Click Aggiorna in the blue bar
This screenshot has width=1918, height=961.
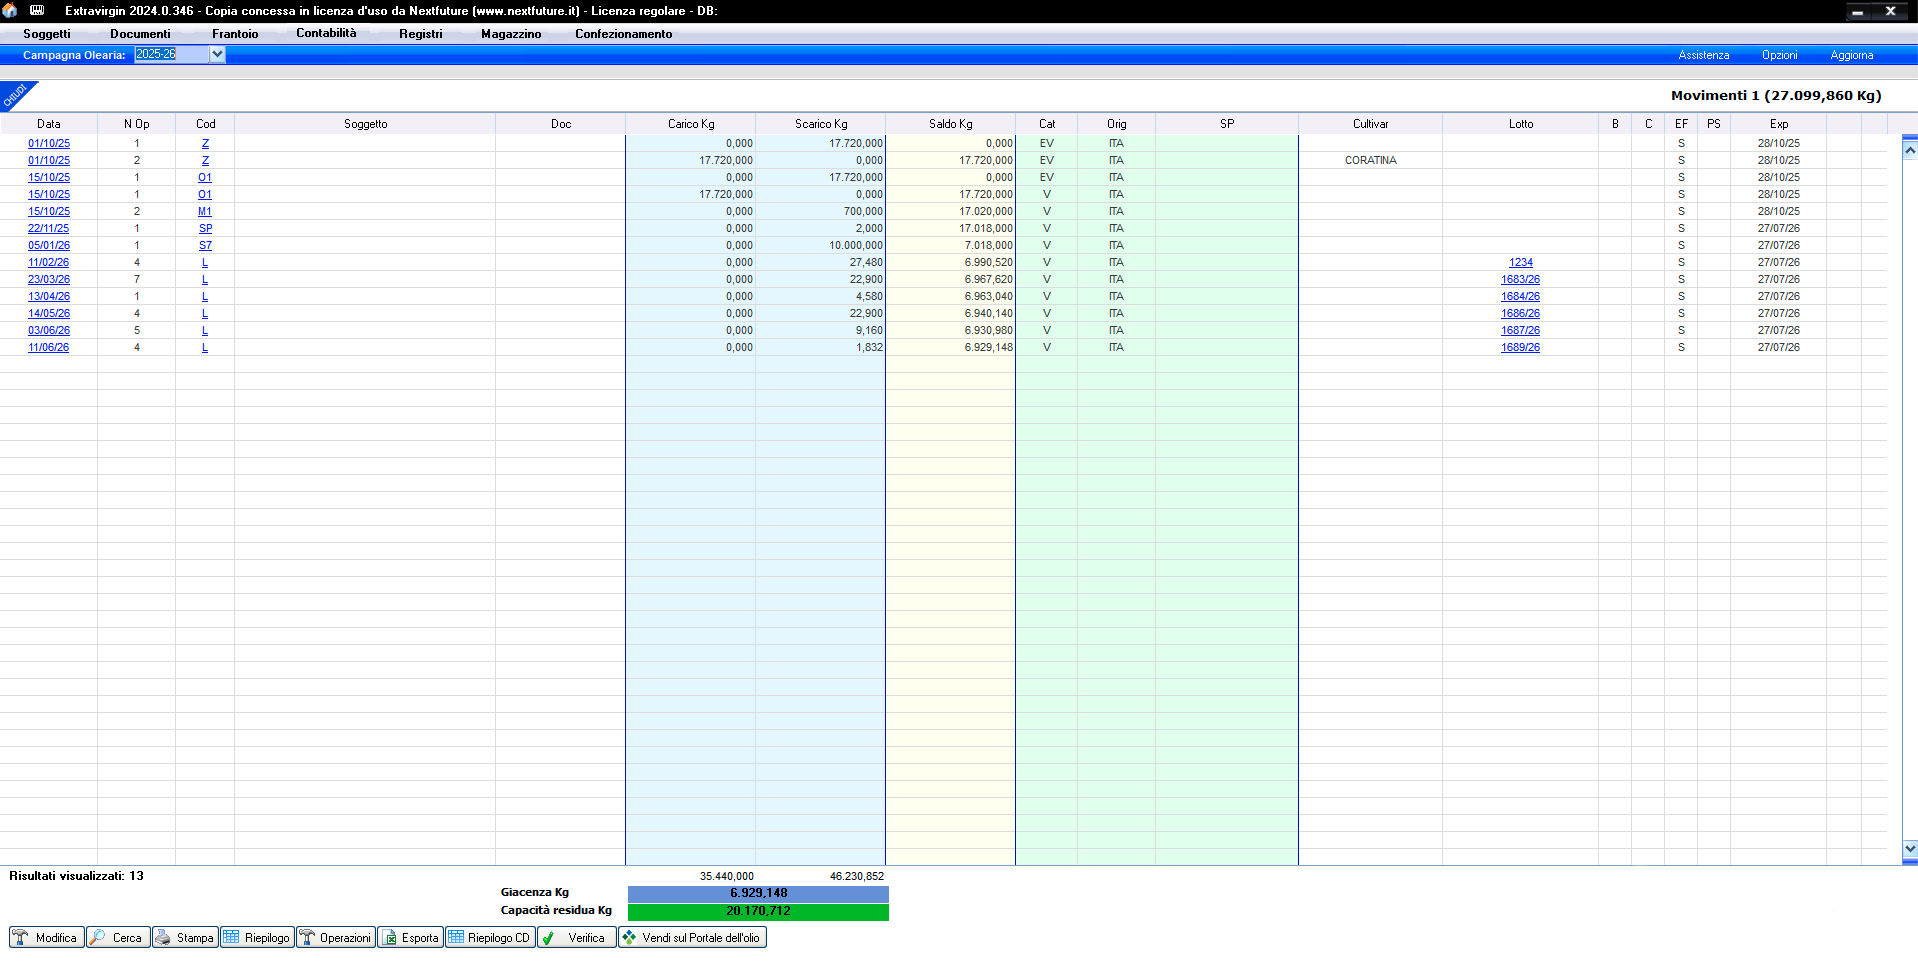coord(1851,55)
